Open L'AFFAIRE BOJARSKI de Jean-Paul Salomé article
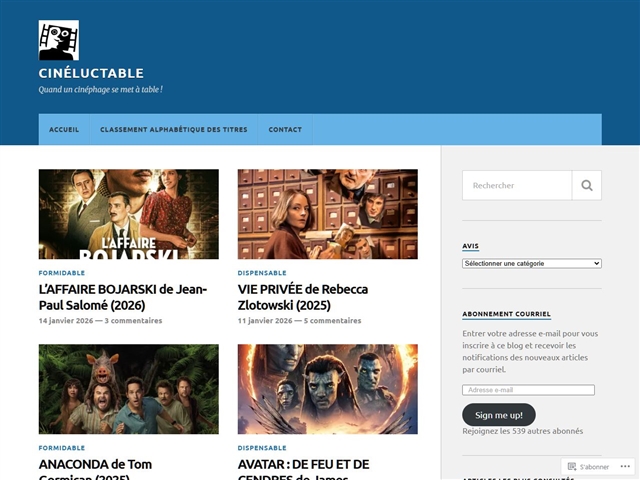Image resolution: width=640 pixels, height=480 pixels. coord(123,297)
